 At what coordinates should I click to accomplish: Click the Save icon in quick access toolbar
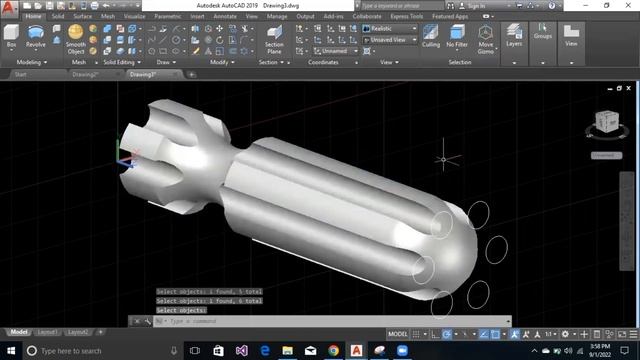point(49,6)
